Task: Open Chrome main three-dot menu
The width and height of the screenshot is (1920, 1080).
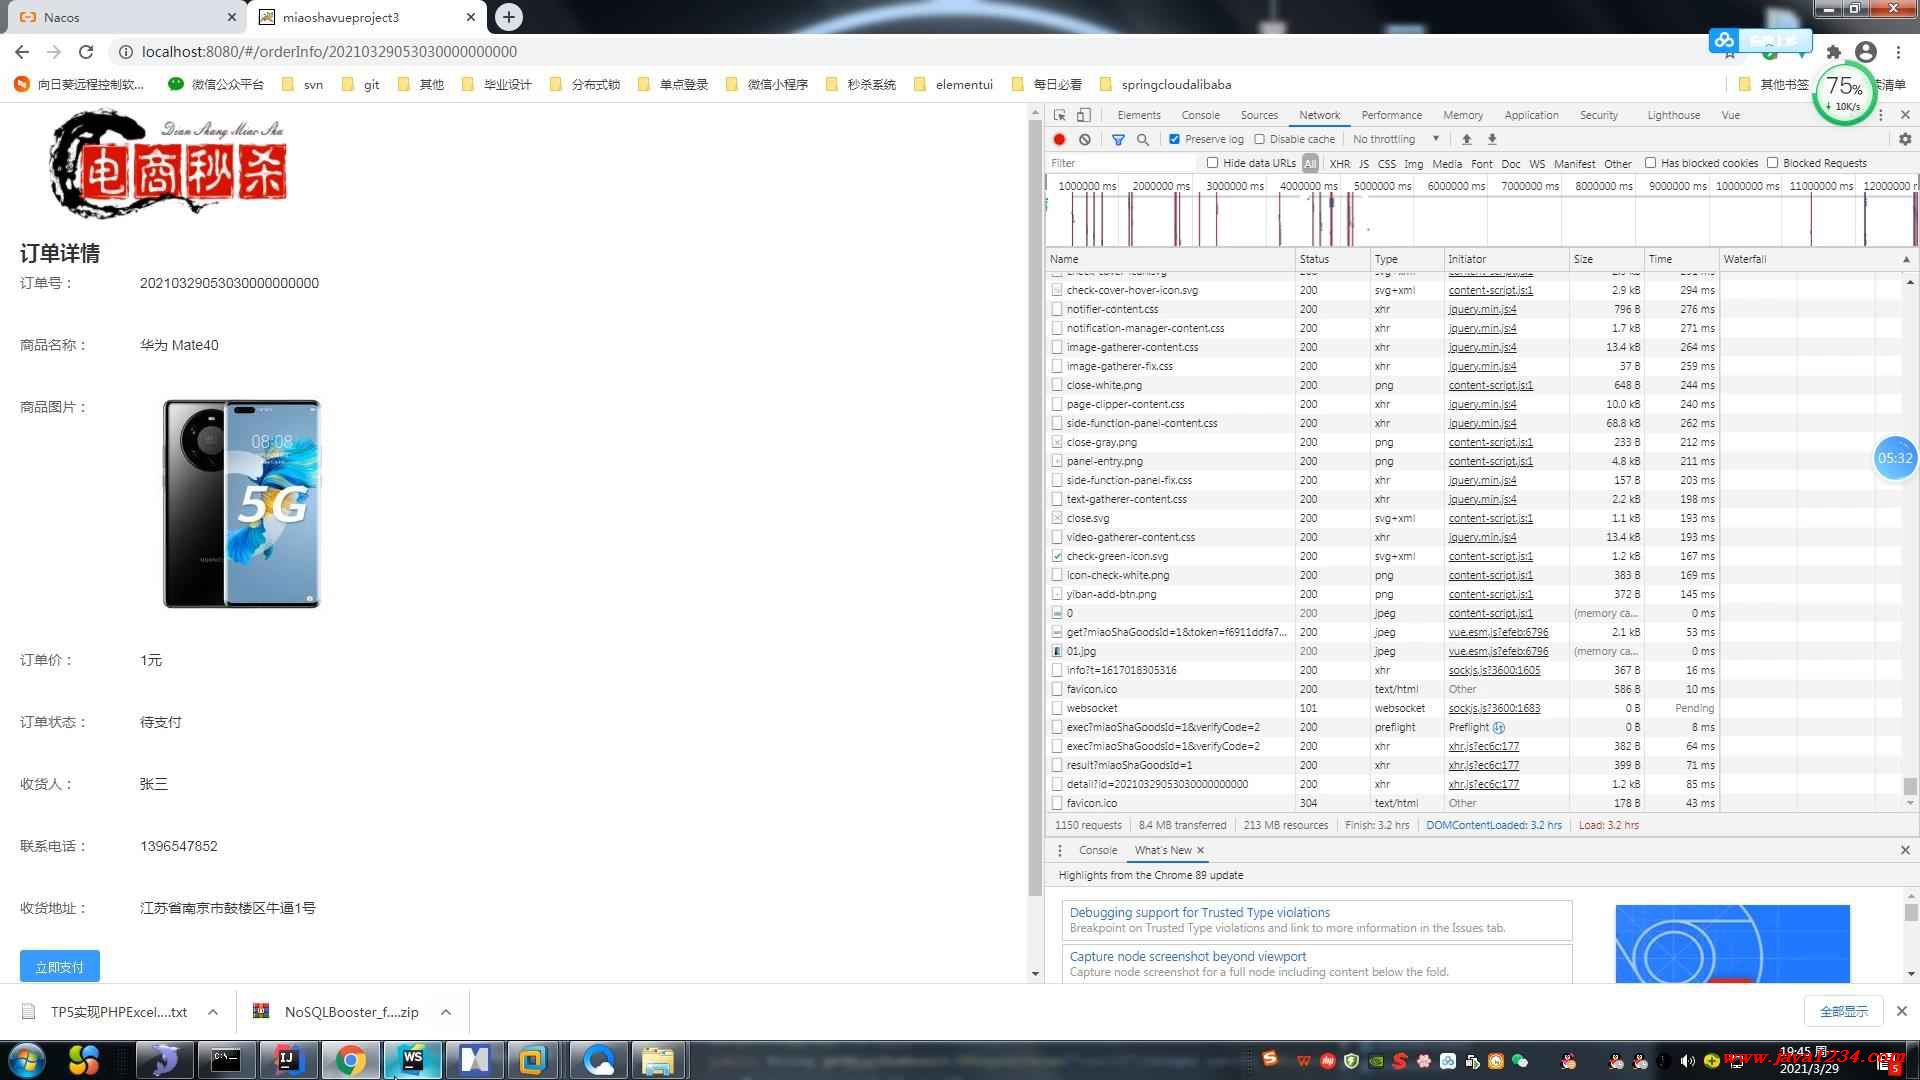Action: pos(1898,52)
